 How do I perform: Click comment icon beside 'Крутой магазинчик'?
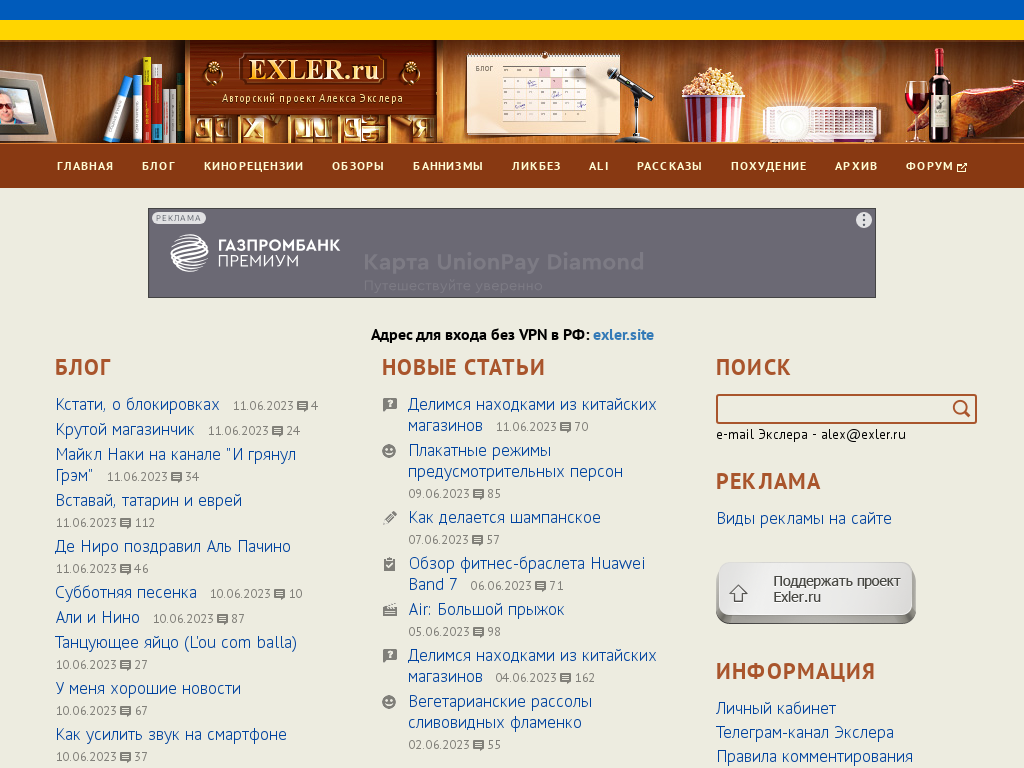pos(278,431)
